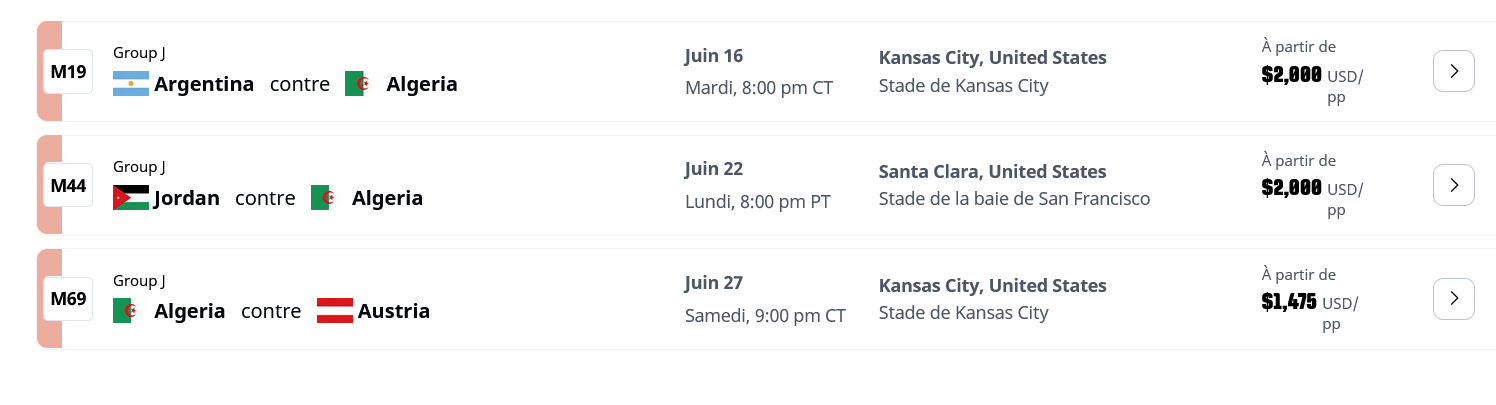Click the $2,000 price for Argentina match
Viewport: 1496px width, 405px height.
(1291, 74)
